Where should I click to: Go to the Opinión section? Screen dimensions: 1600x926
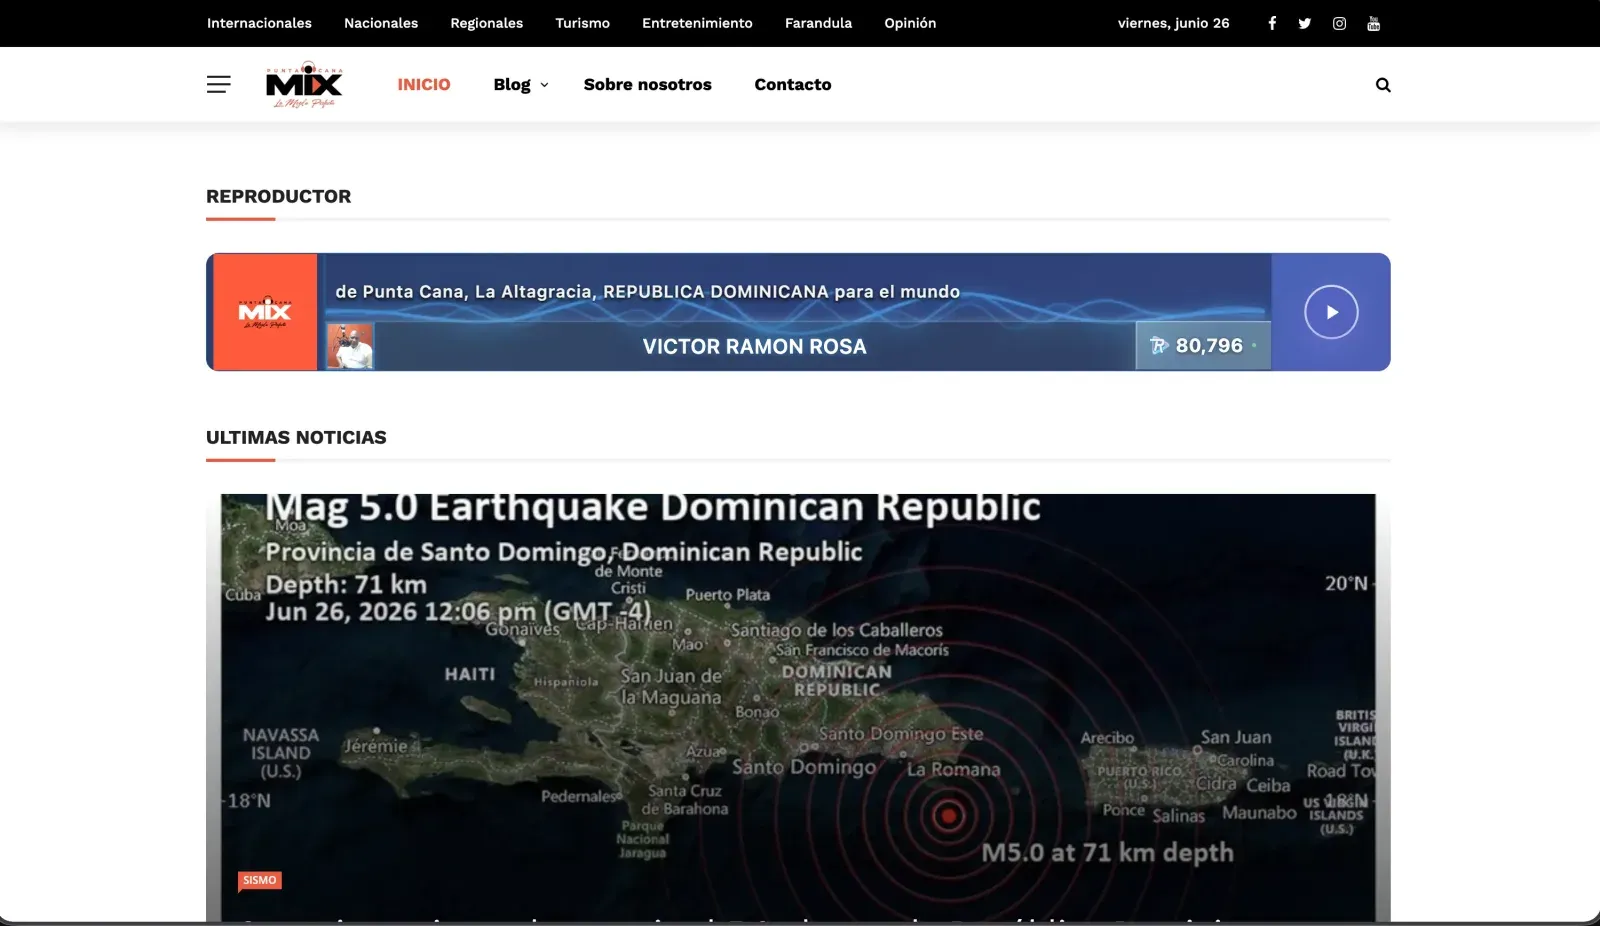coord(910,23)
